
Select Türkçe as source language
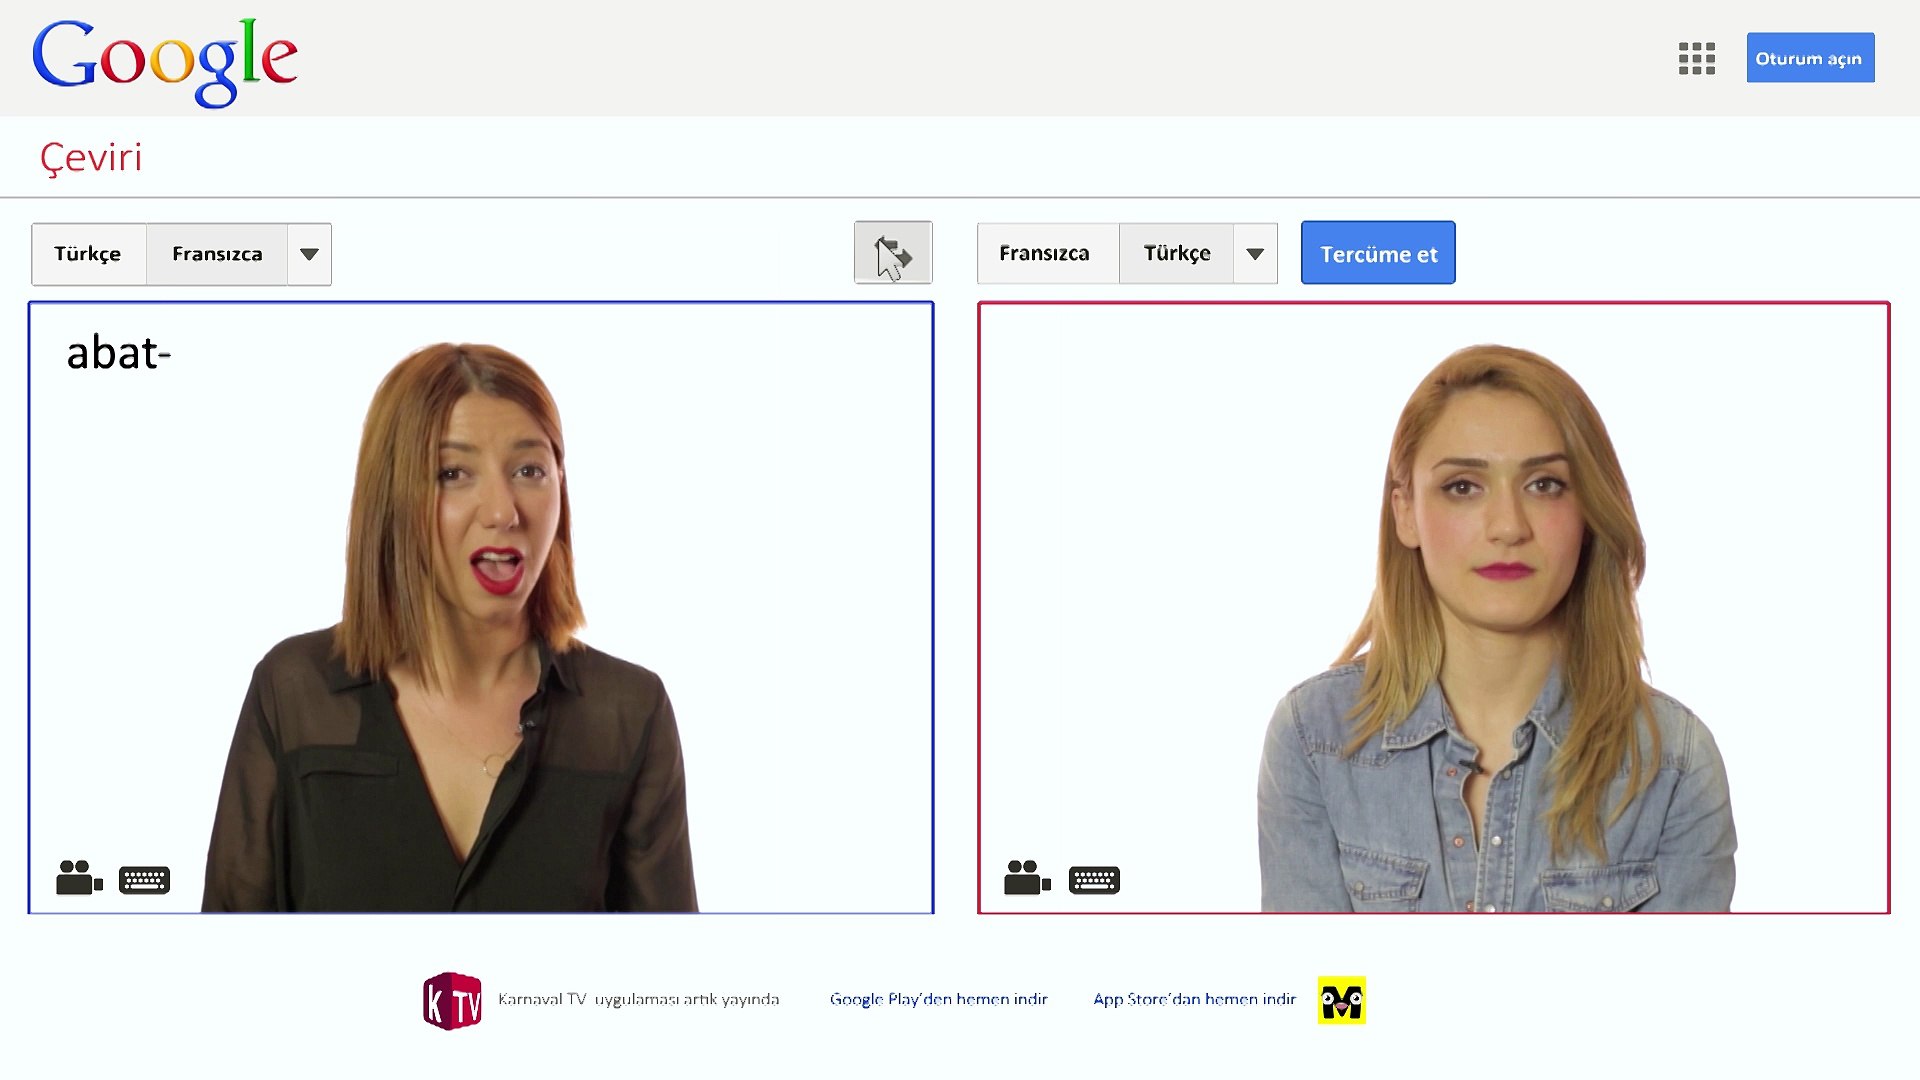[x=88, y=254]
